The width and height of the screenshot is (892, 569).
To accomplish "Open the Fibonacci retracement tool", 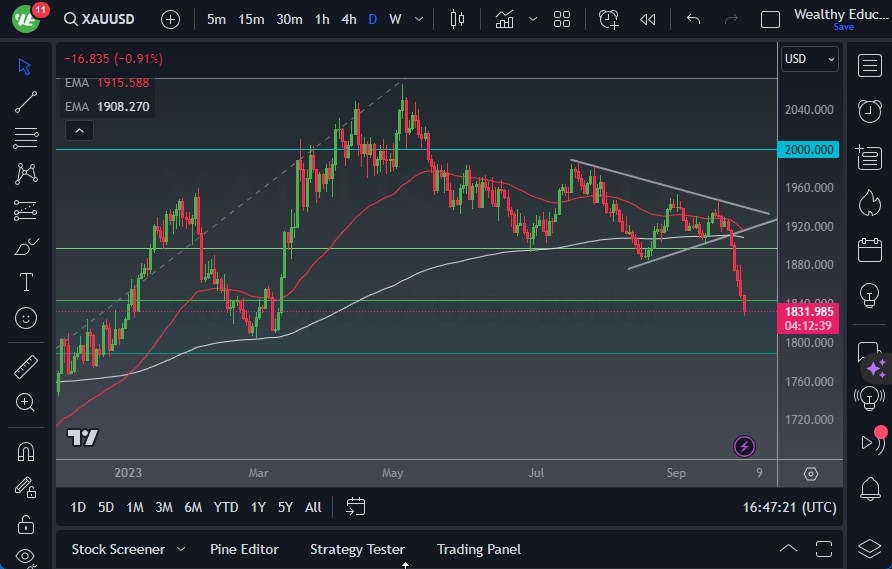I will click(x=26, y=210).
